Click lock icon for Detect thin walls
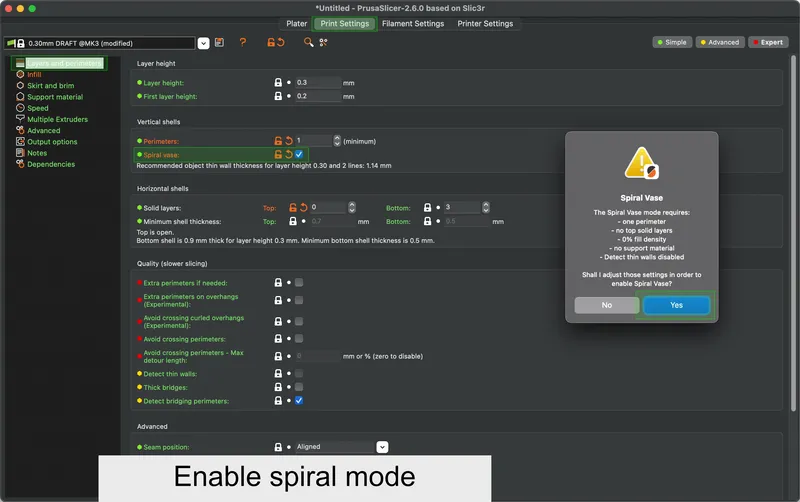This screenshot has height=502, width=800. (278, 373)
